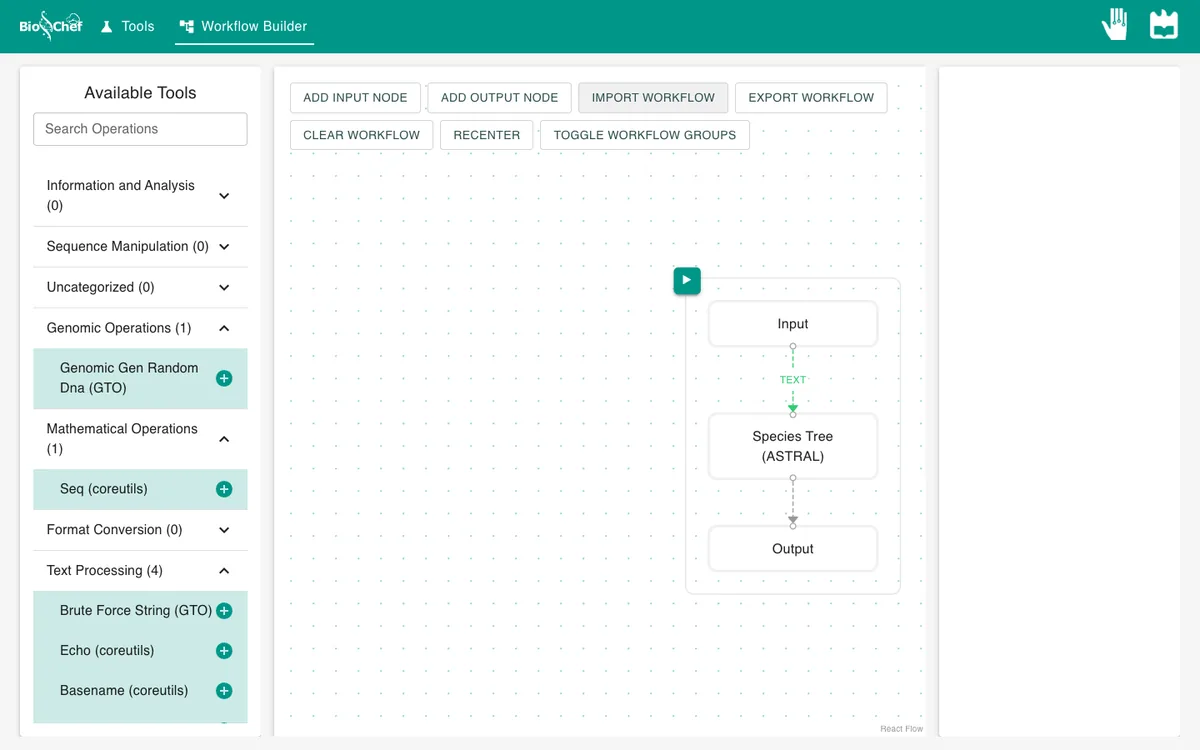The width and height of the screenshot is (1200, 750).
Task: Click the hand icon in header
Action: [1115, 24]
